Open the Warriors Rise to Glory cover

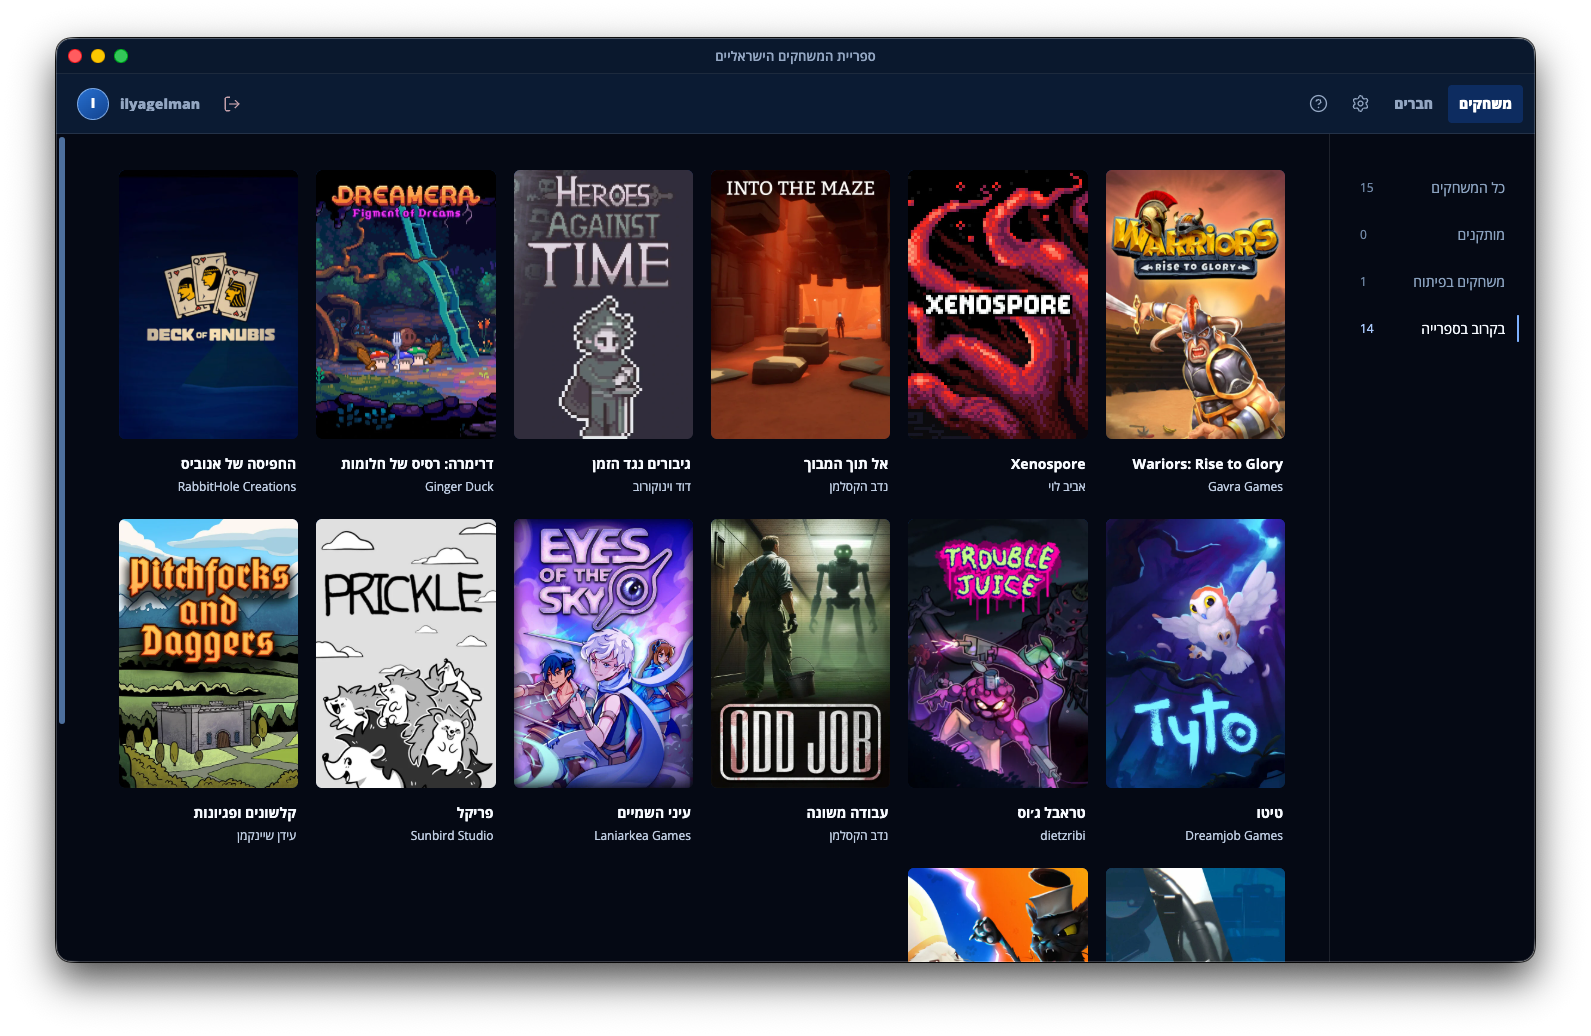[x=1195, y=304]
